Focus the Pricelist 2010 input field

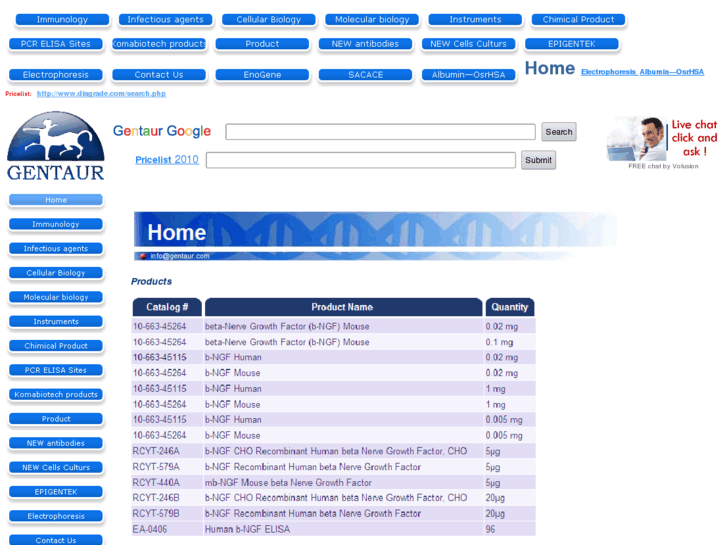tap(361, 160)
